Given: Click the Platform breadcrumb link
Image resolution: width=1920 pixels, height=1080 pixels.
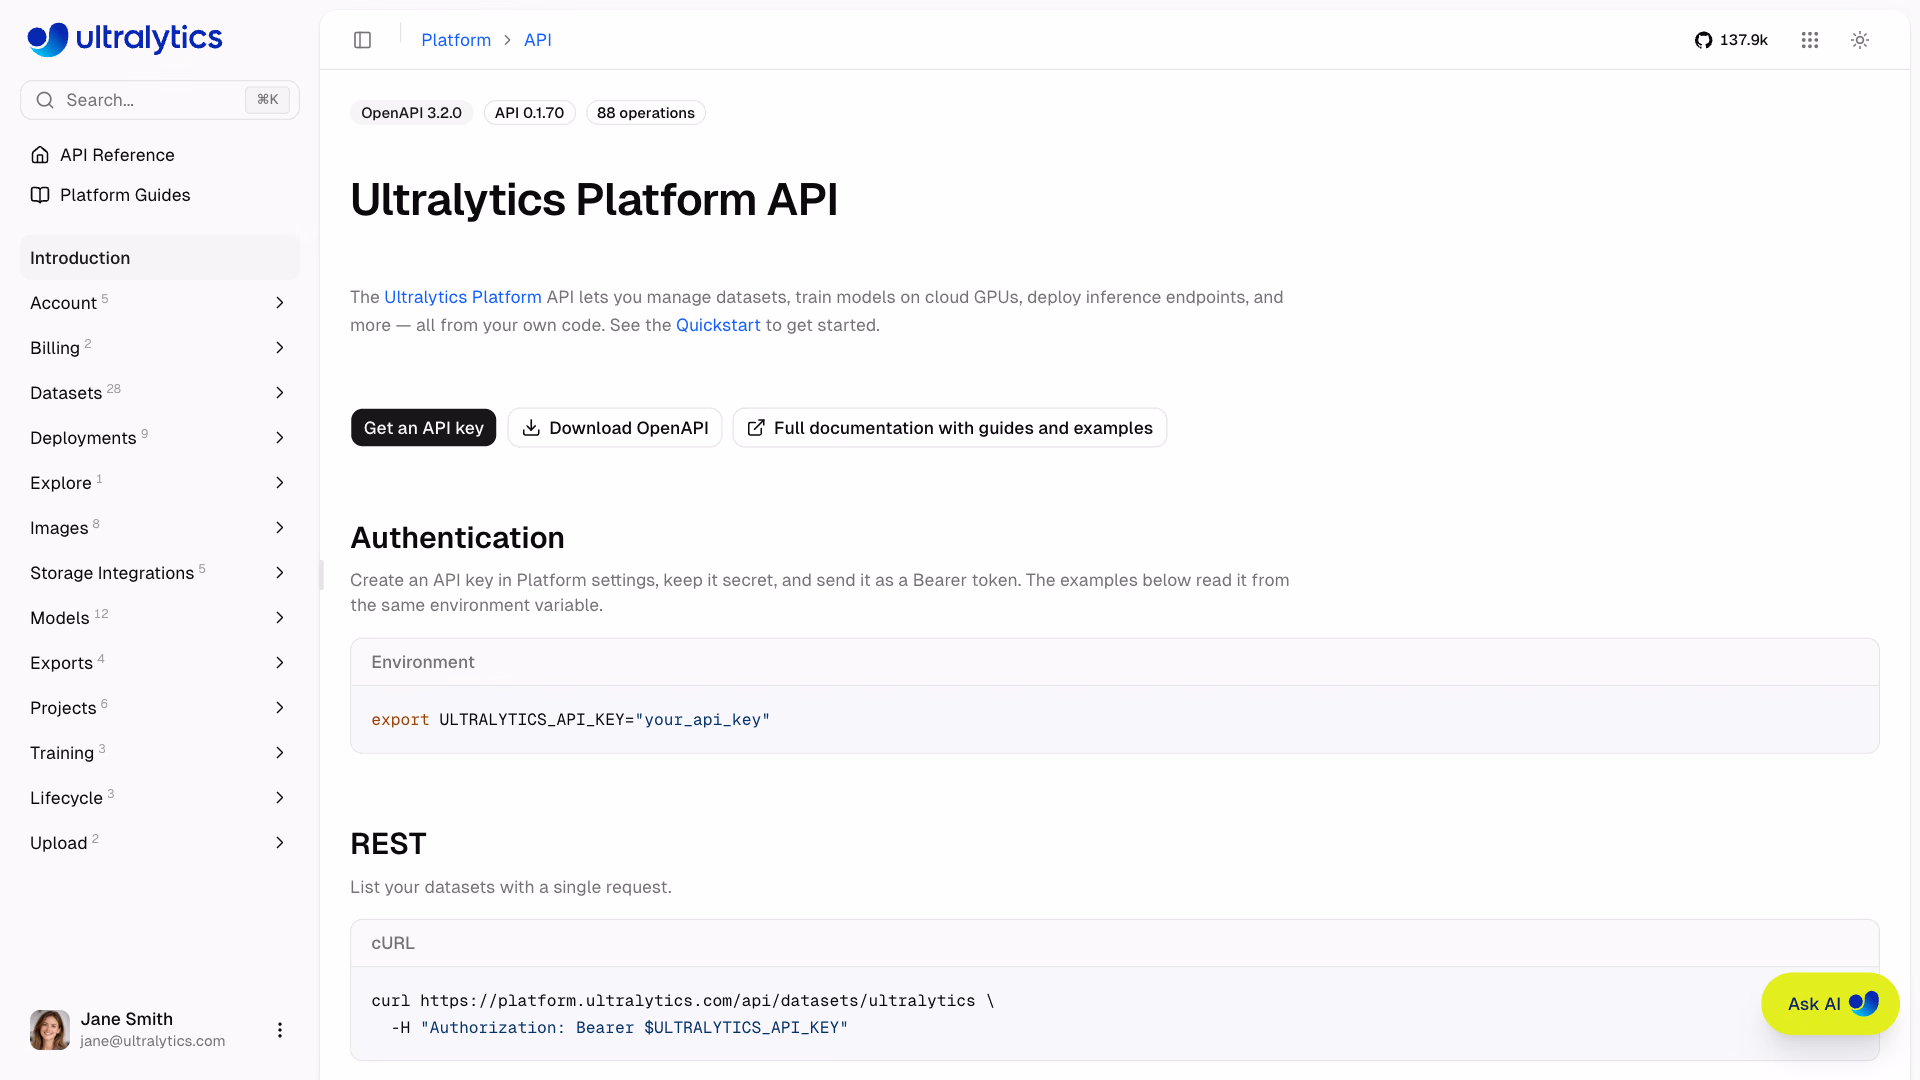Looking at the screenshot, I should point(456,40).
